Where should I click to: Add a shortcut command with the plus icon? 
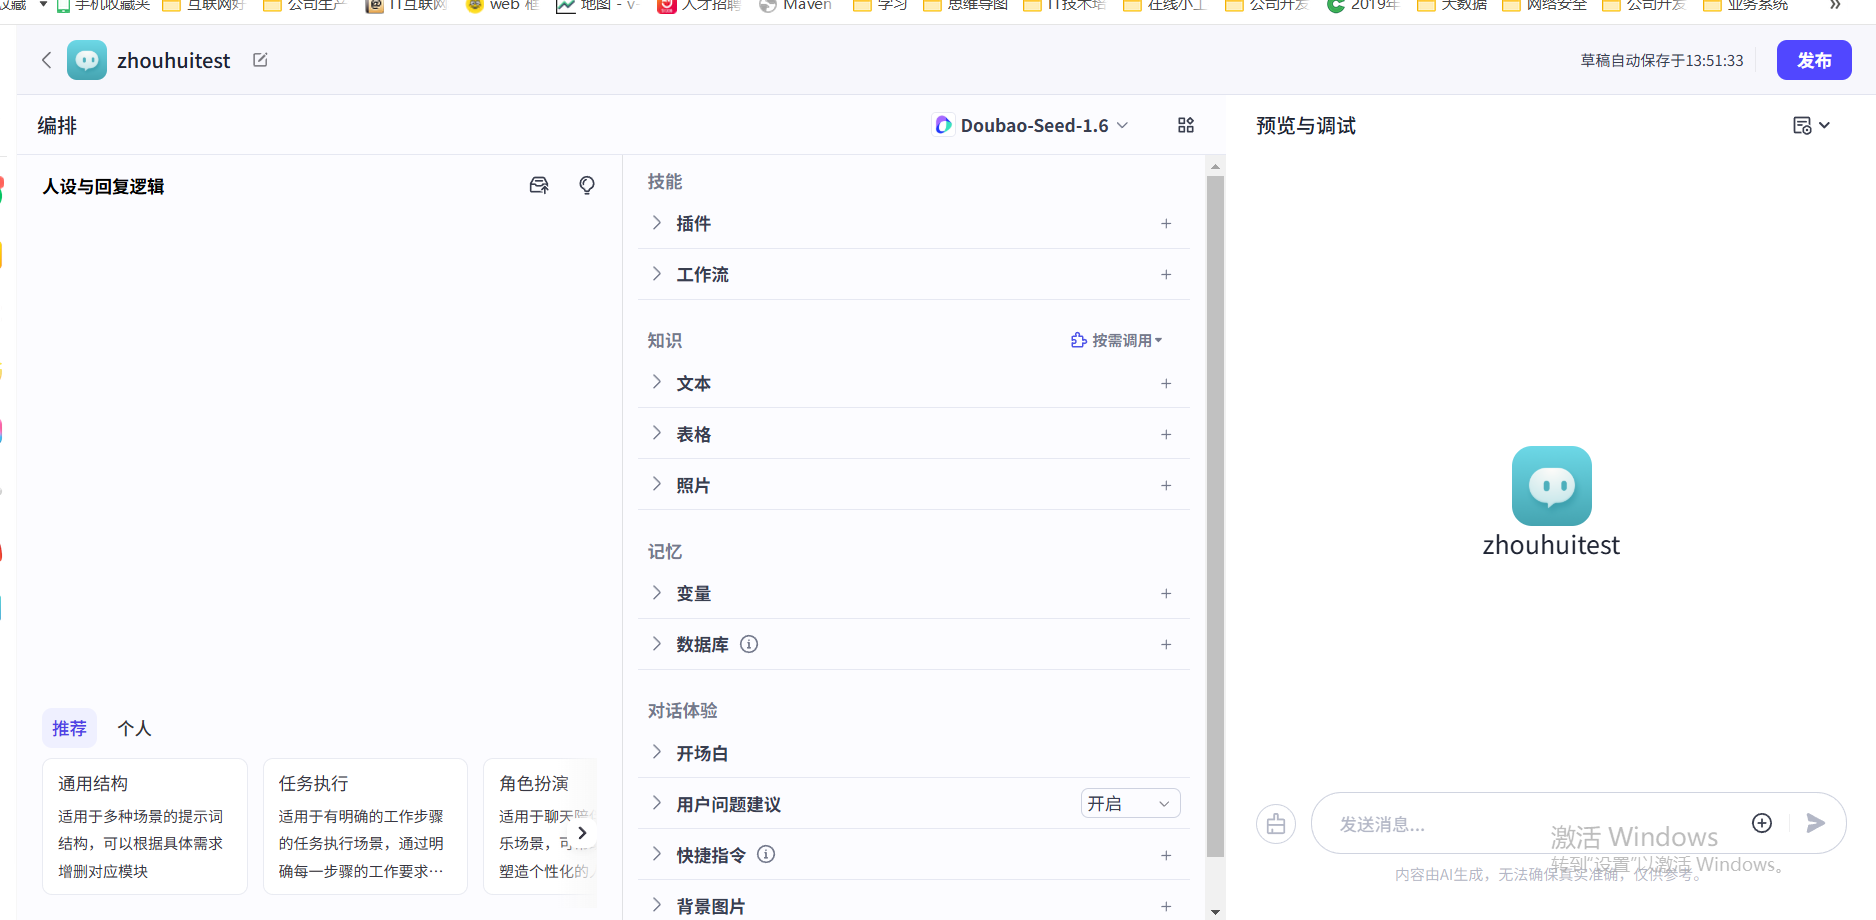1166,855
